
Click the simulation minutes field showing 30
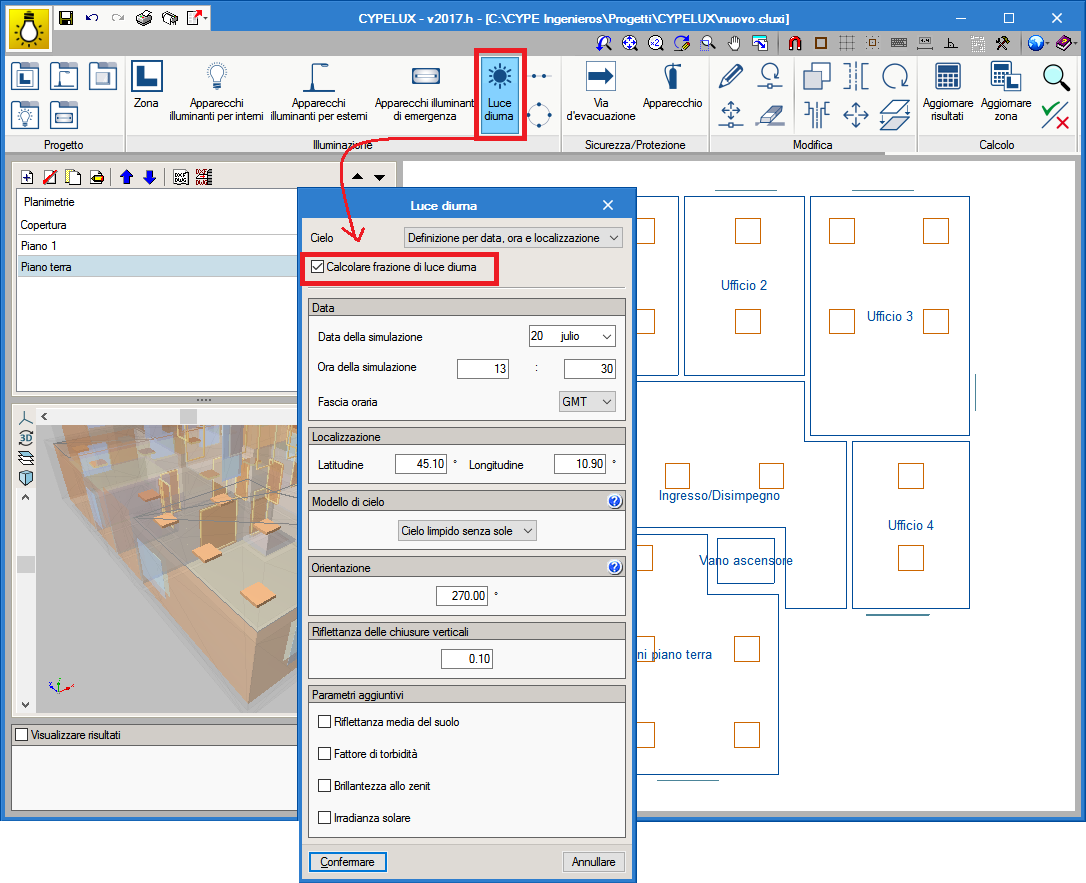pyautogui.click(x=589, y=368)
